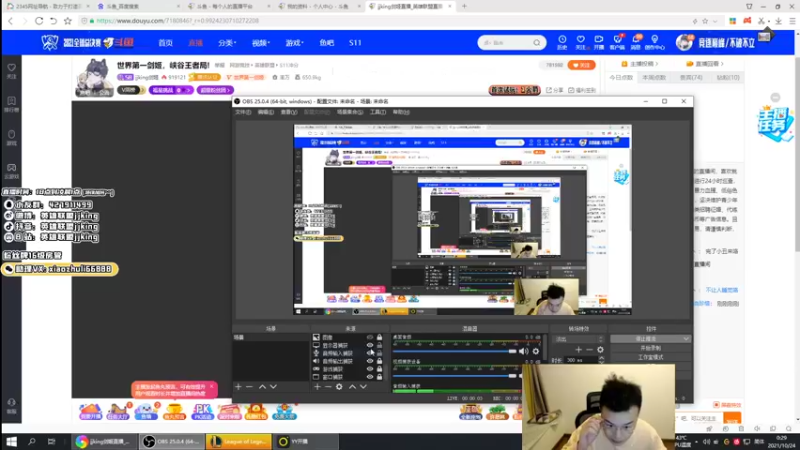Toggle visibility of Image source
Viewport: 800px width, 450px height.
click(x=370, y=337)
